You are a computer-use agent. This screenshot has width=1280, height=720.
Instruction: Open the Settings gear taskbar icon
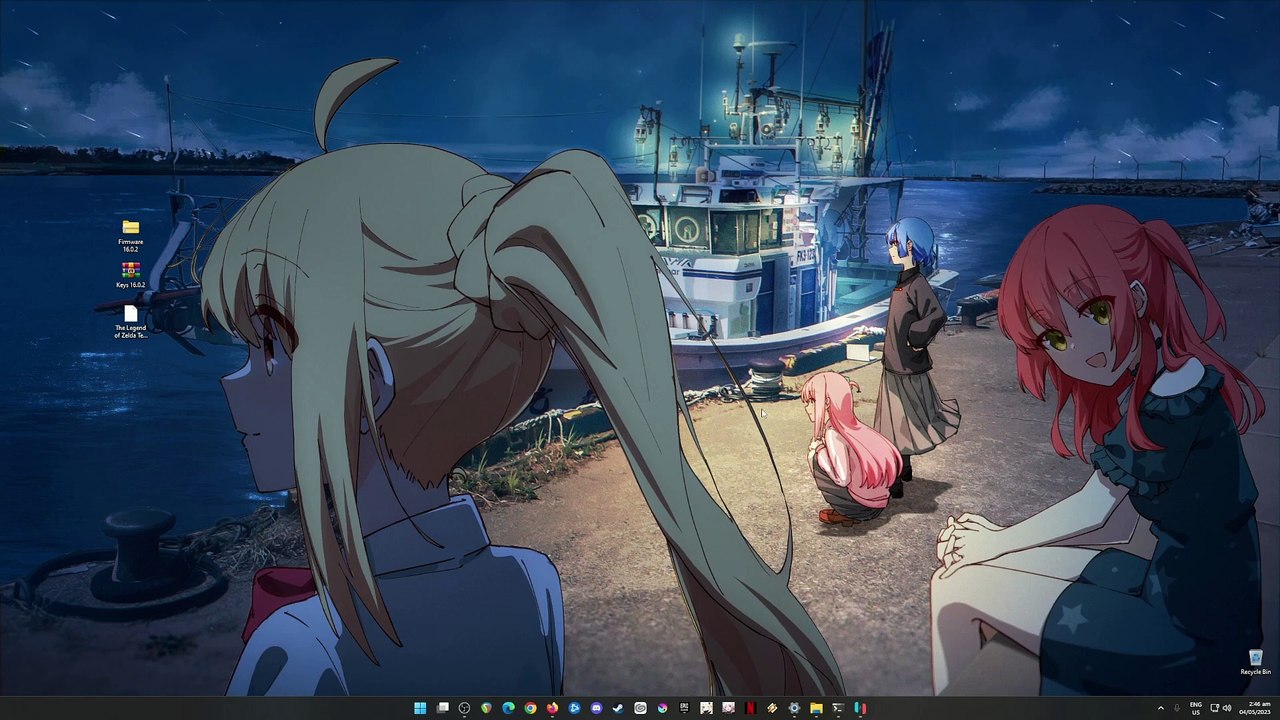(794, 708)
